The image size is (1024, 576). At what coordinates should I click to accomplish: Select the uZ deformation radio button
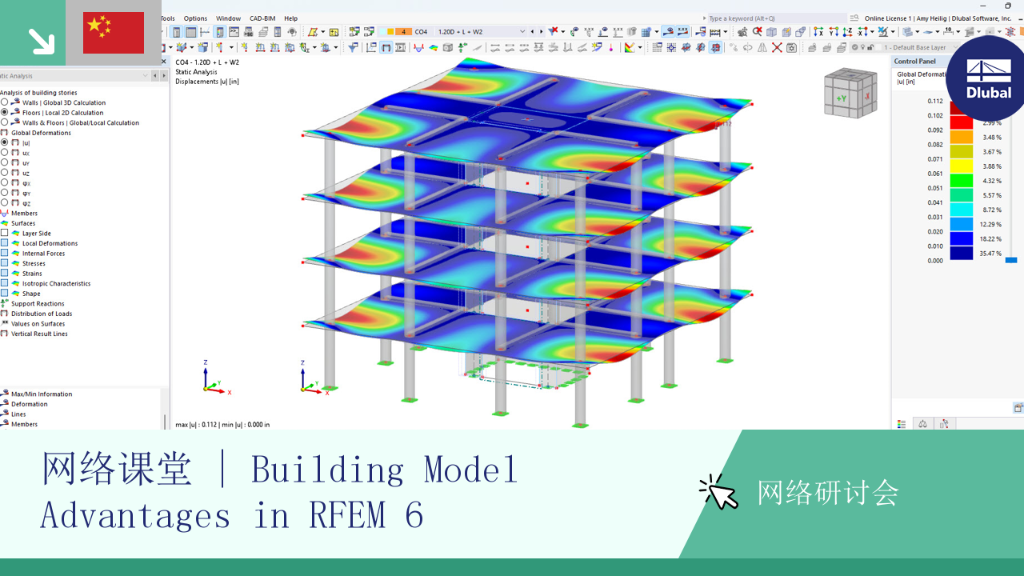point(5,172)
